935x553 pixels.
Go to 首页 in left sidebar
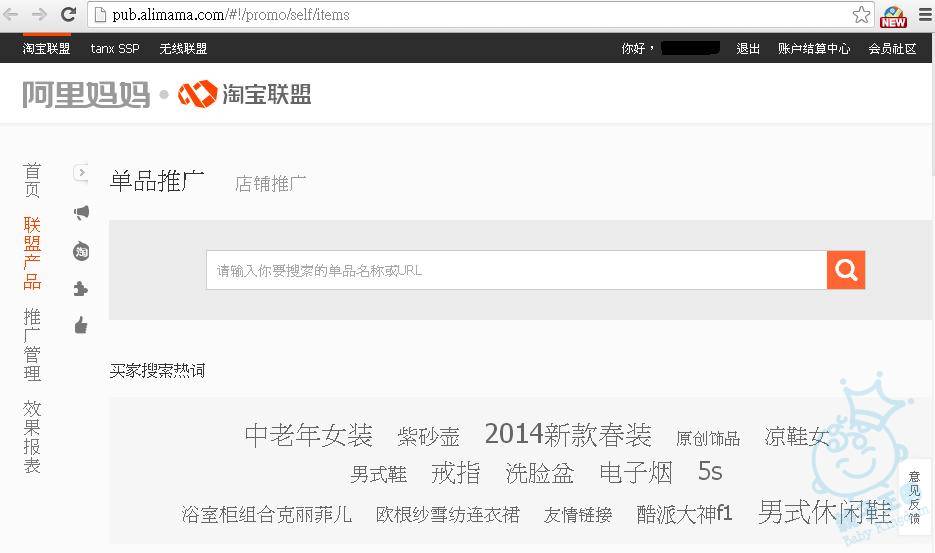(x=32, y=180)
